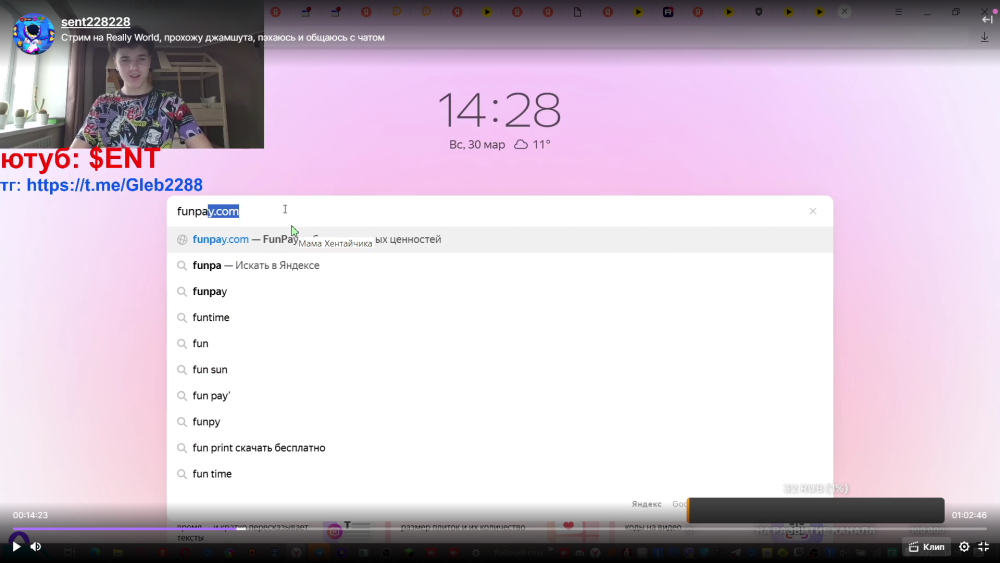Seek along the video progress bar
This screenshot has width=1000, height=563.
point(499,529)
